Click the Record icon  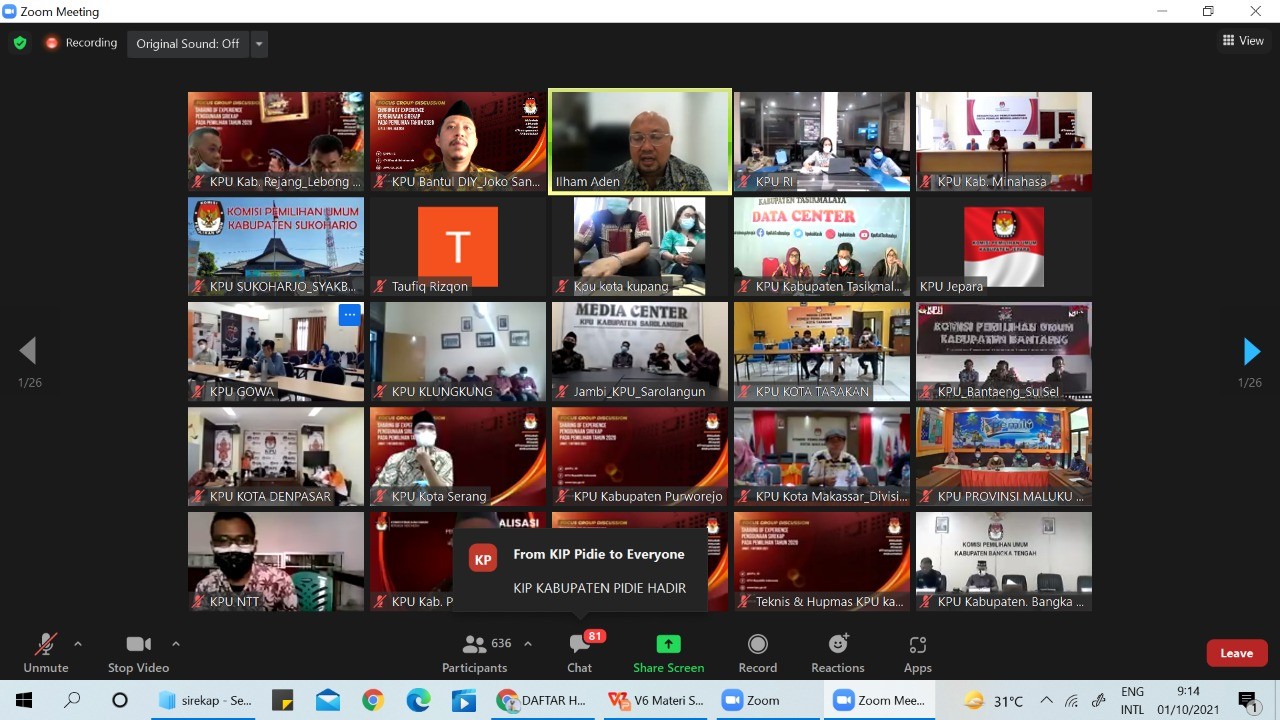[x=757, y=653]
